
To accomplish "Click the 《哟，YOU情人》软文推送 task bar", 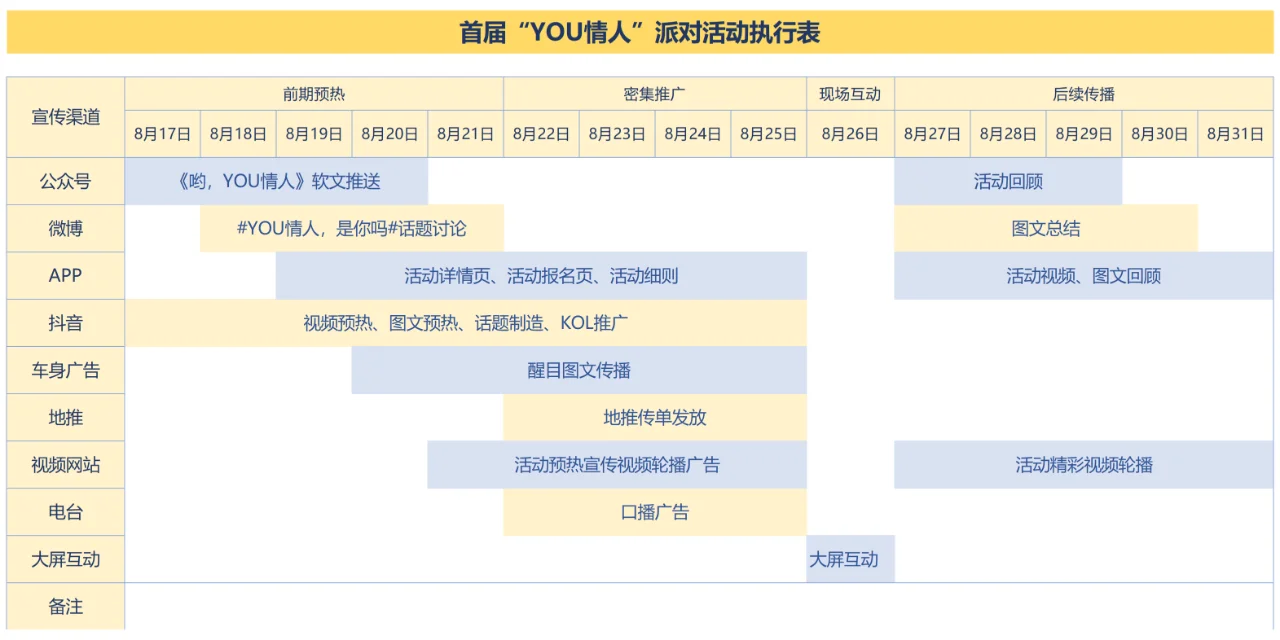I will pos(276,181).
